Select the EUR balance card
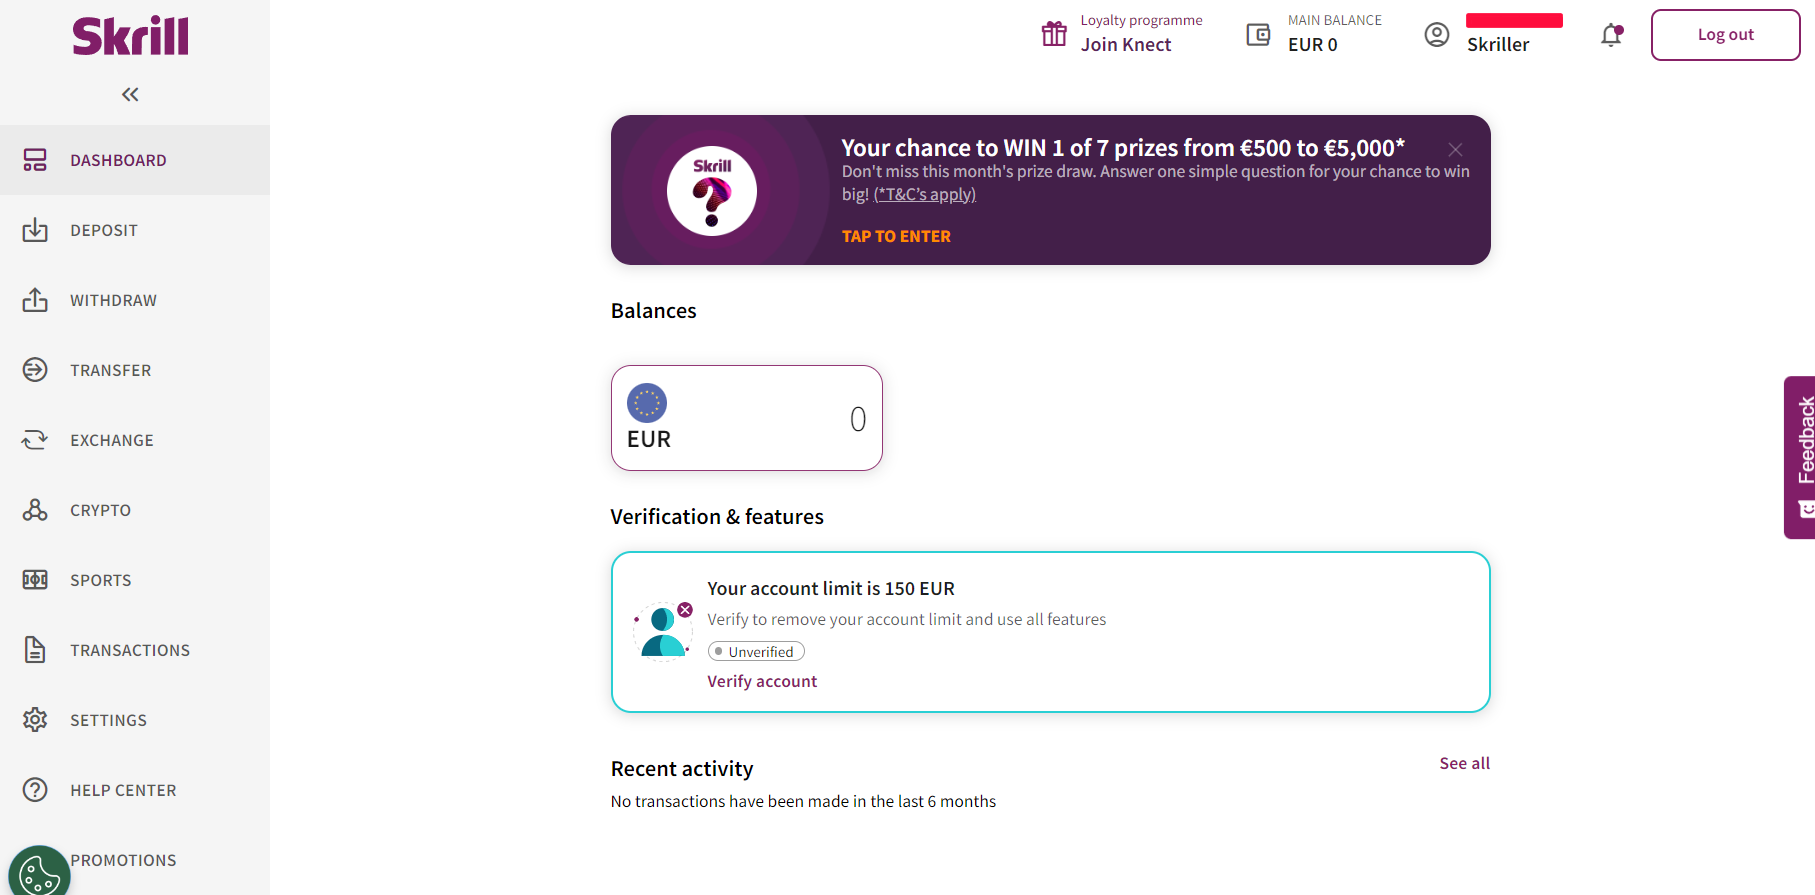The height and width of the screenshot is (895, 1815). click(x=747, y=418)
